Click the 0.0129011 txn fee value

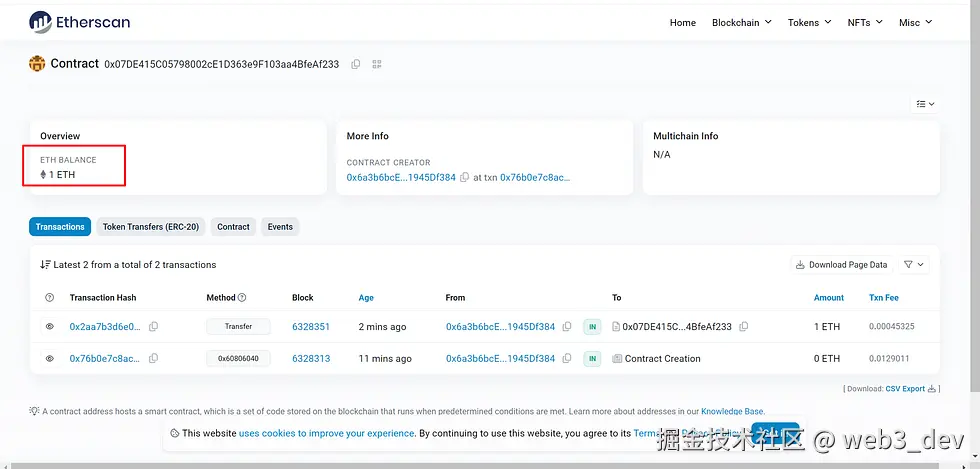[889, 358]
